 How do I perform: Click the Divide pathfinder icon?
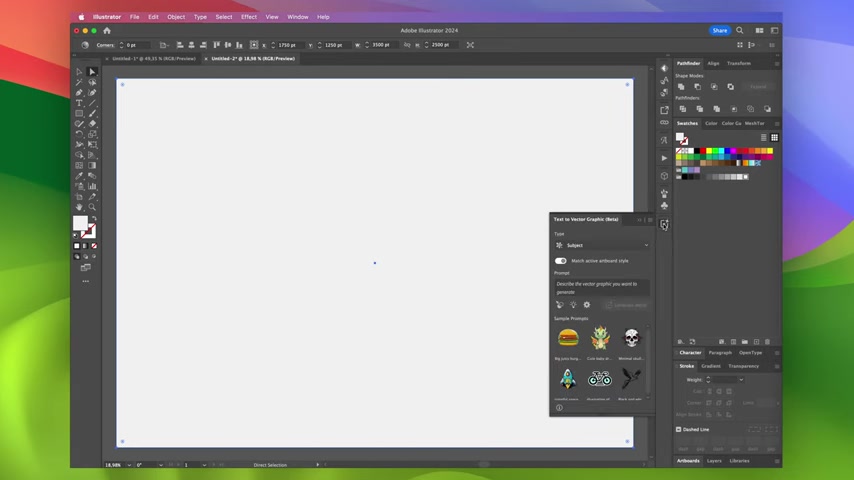pyautogui.click(x=682, y=109)
